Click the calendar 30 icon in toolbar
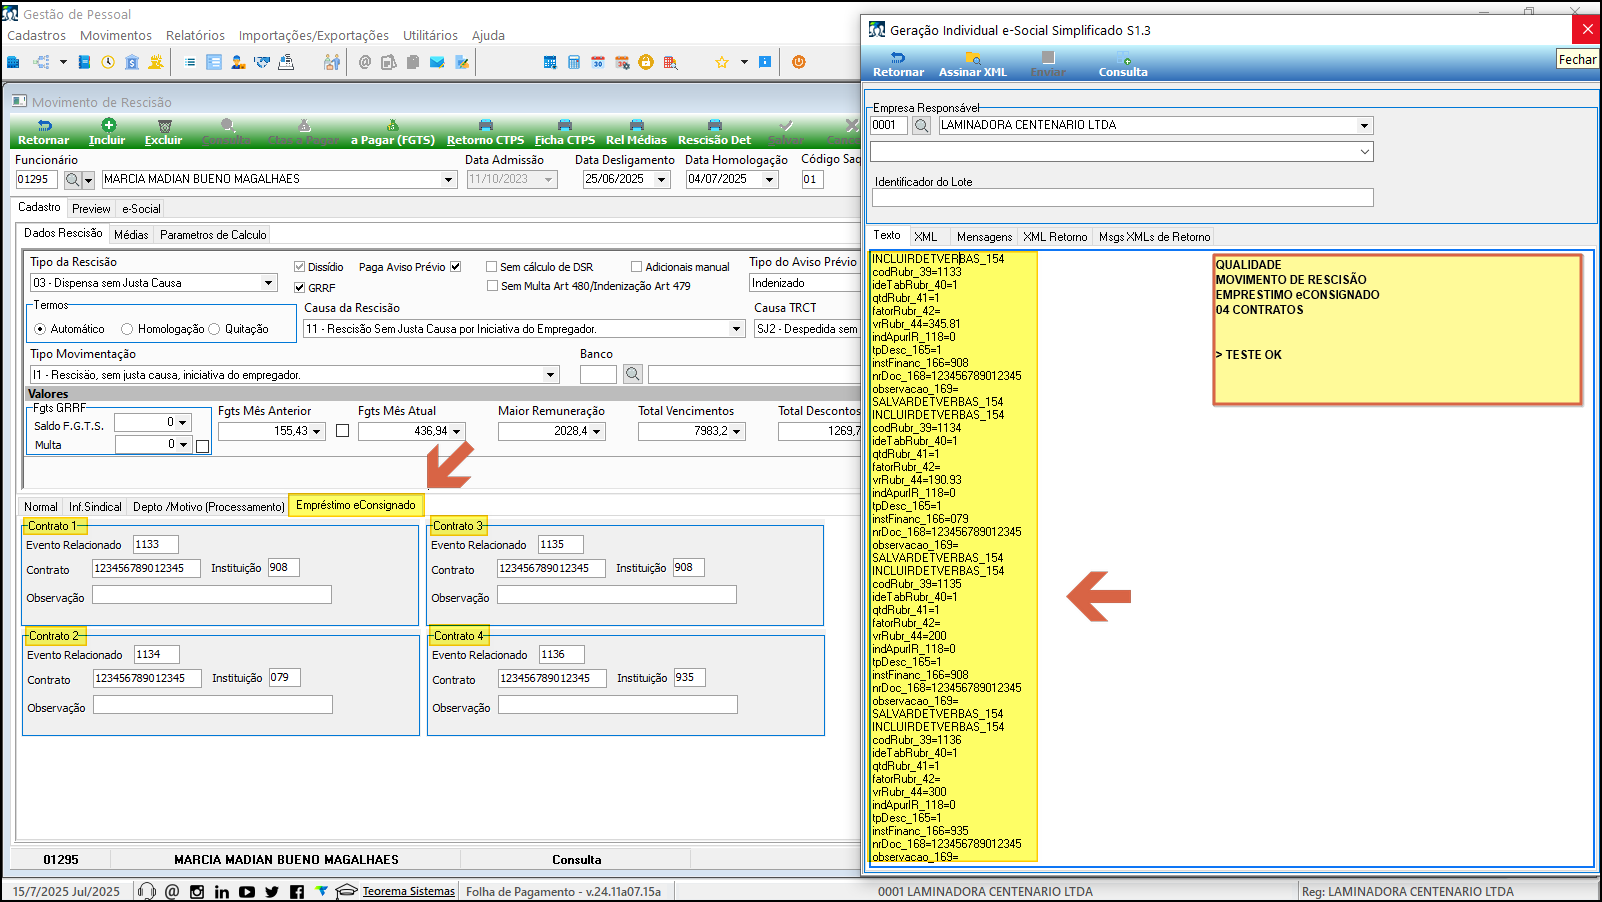1602x902 pixels. click(598, 62)
